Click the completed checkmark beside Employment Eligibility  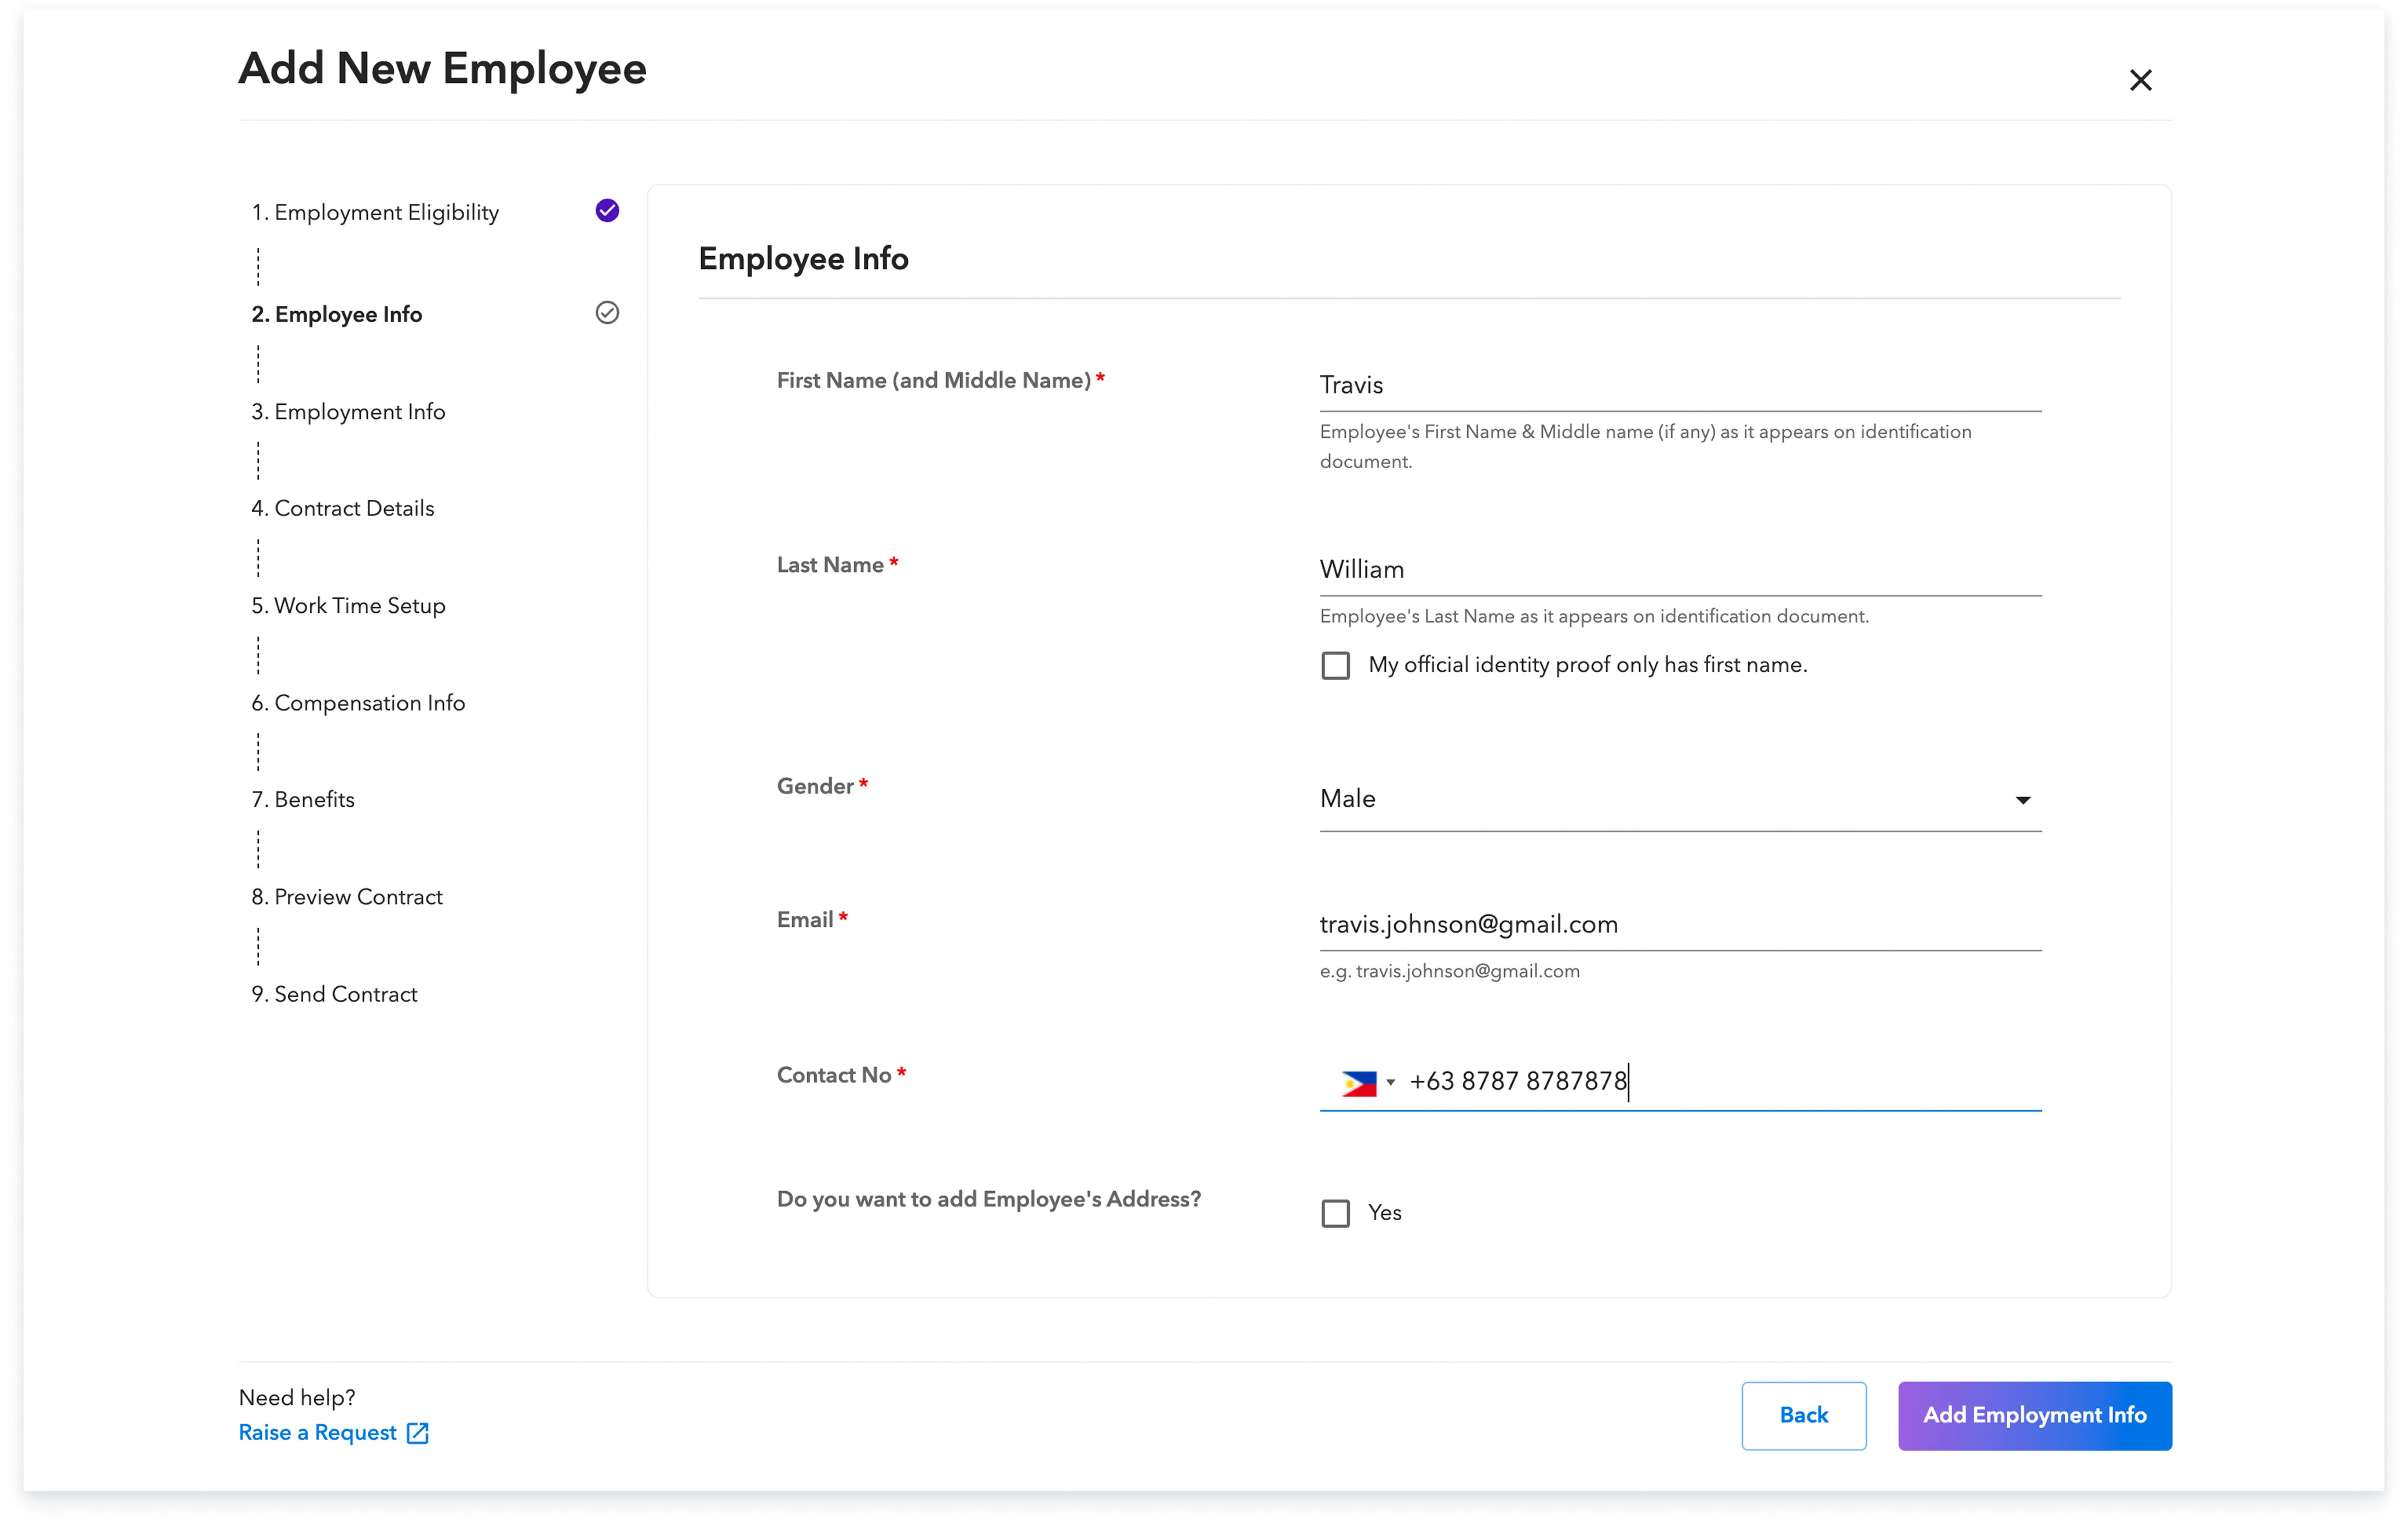tap(607, 210)
